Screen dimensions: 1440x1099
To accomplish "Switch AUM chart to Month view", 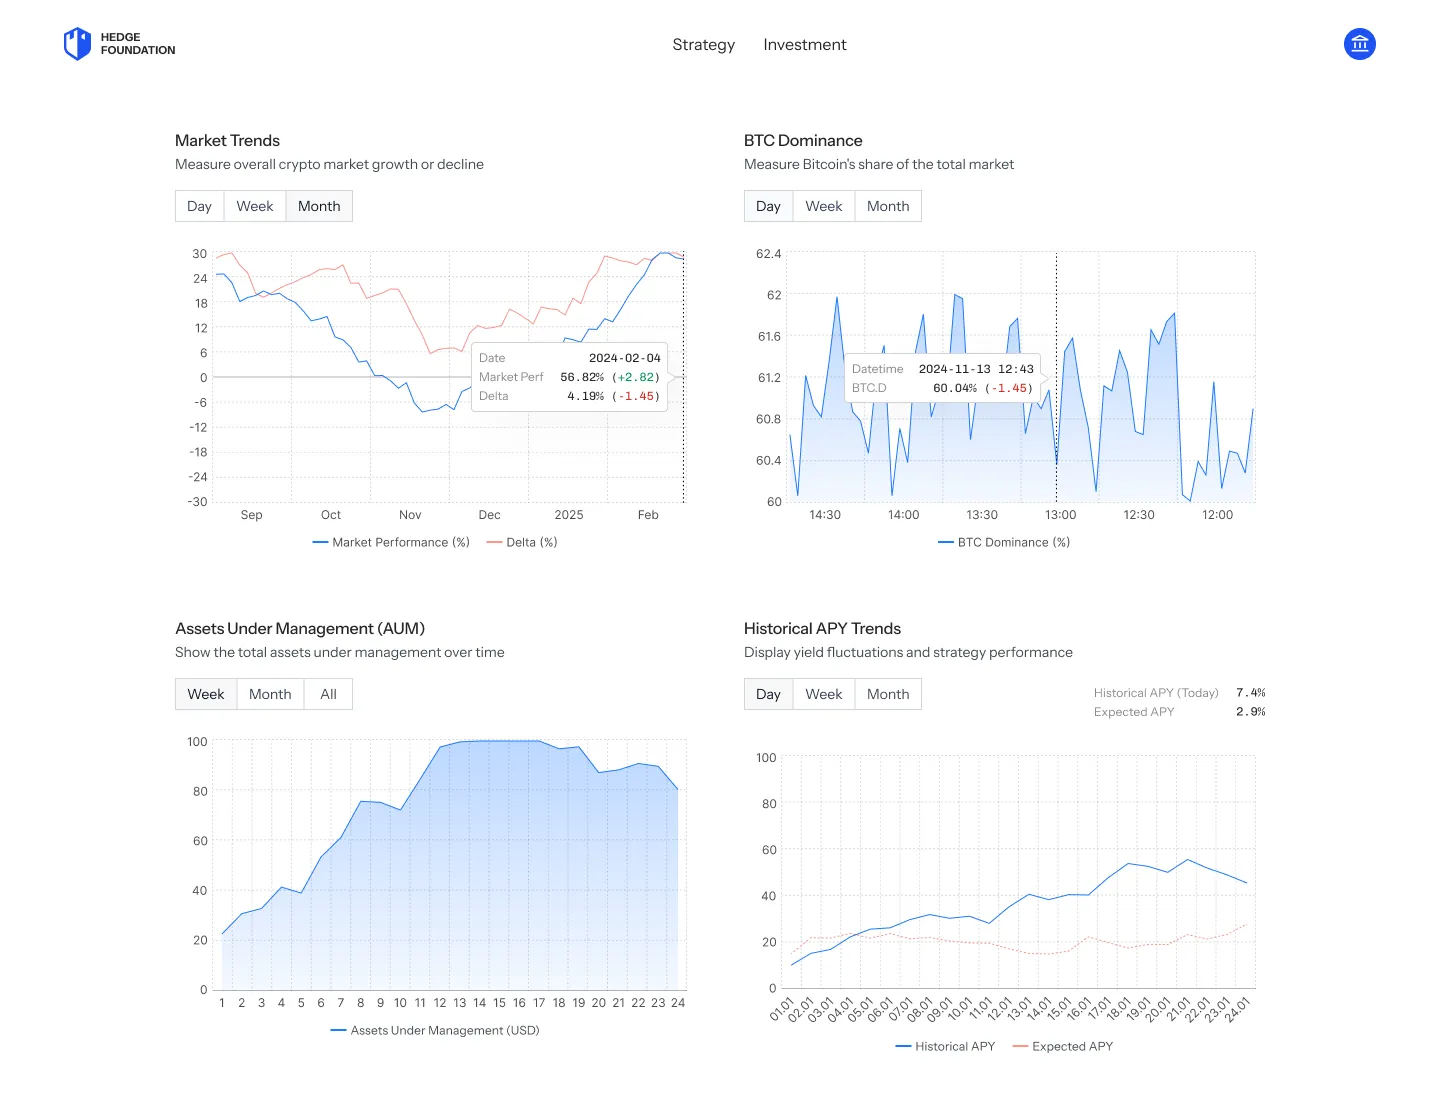I will click(269, 693).
